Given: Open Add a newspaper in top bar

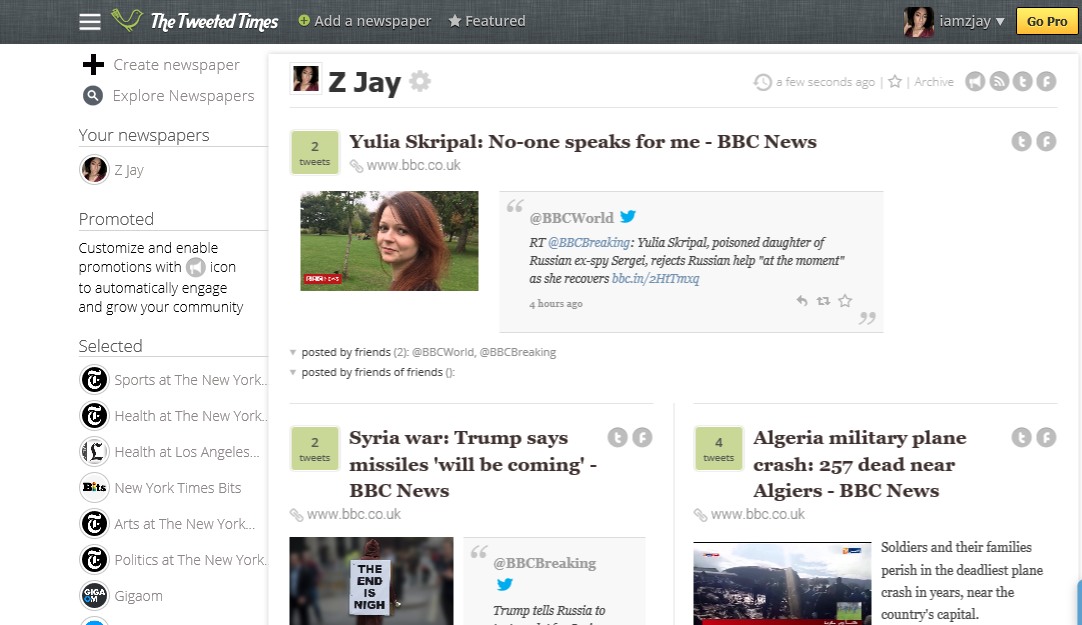Looking at the screenshot, I should (365, 21).
